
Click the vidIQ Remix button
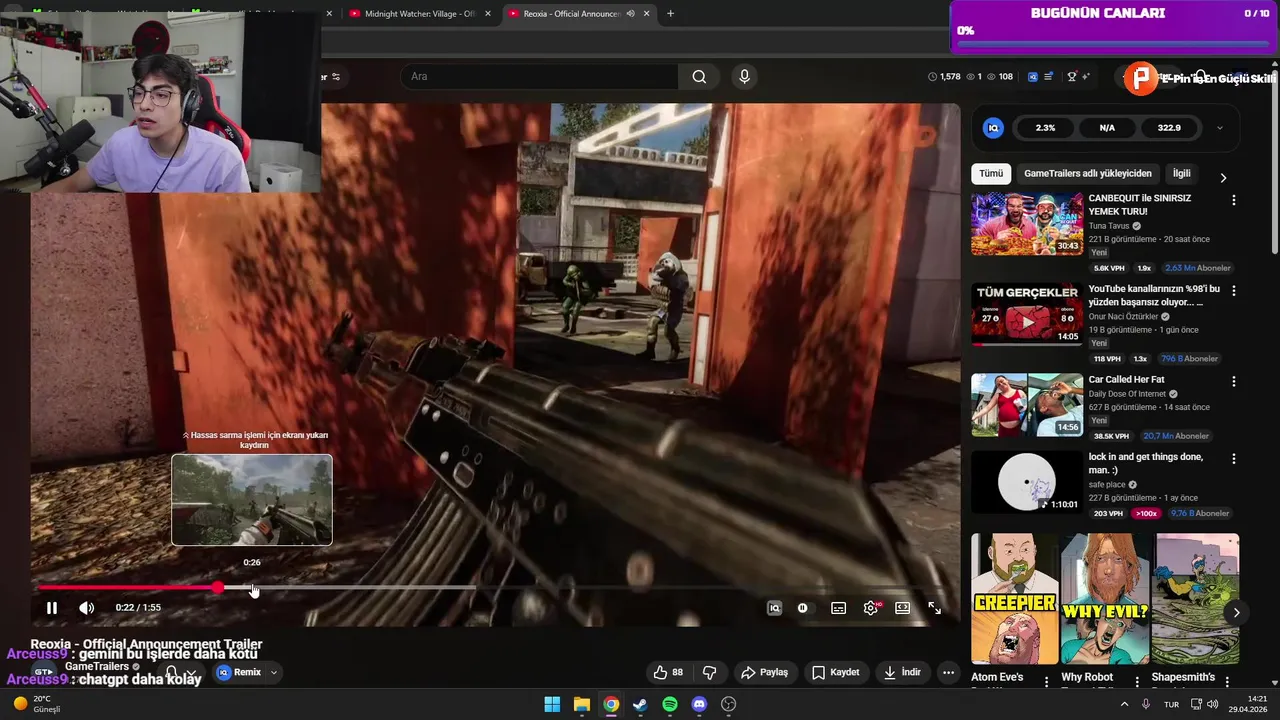239,672
